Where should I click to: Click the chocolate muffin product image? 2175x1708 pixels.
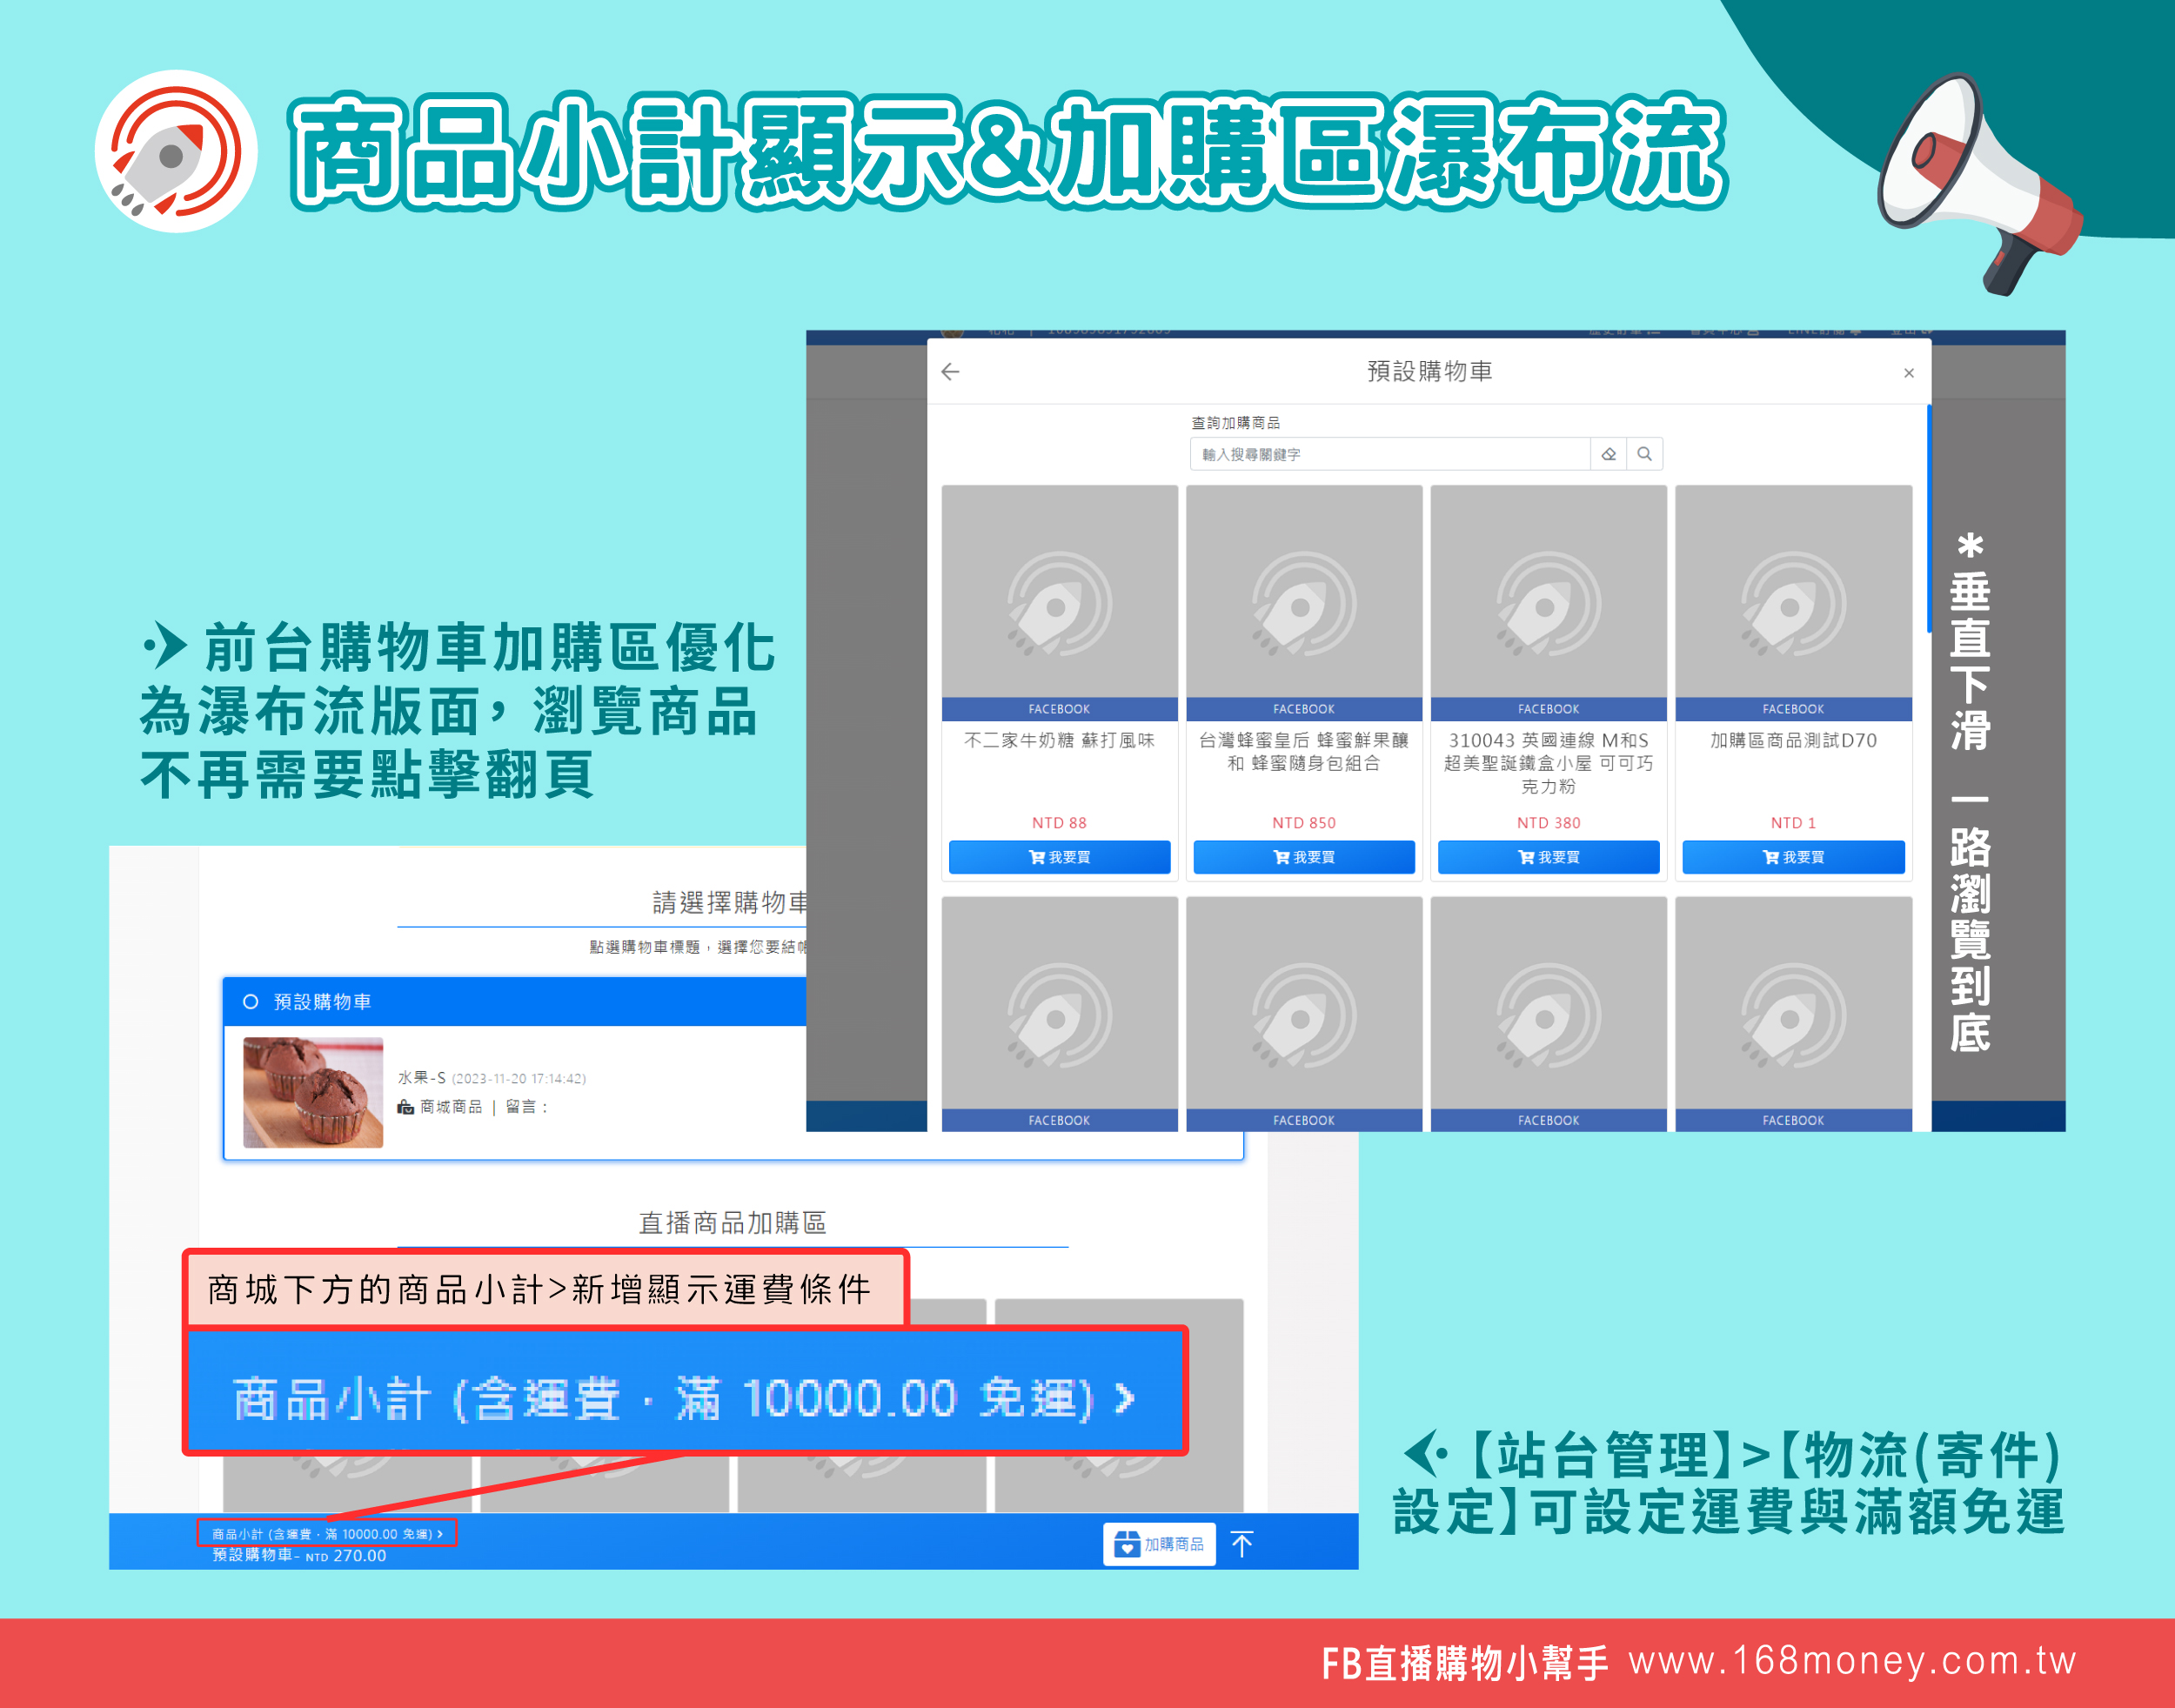[x=313, y=1092]
